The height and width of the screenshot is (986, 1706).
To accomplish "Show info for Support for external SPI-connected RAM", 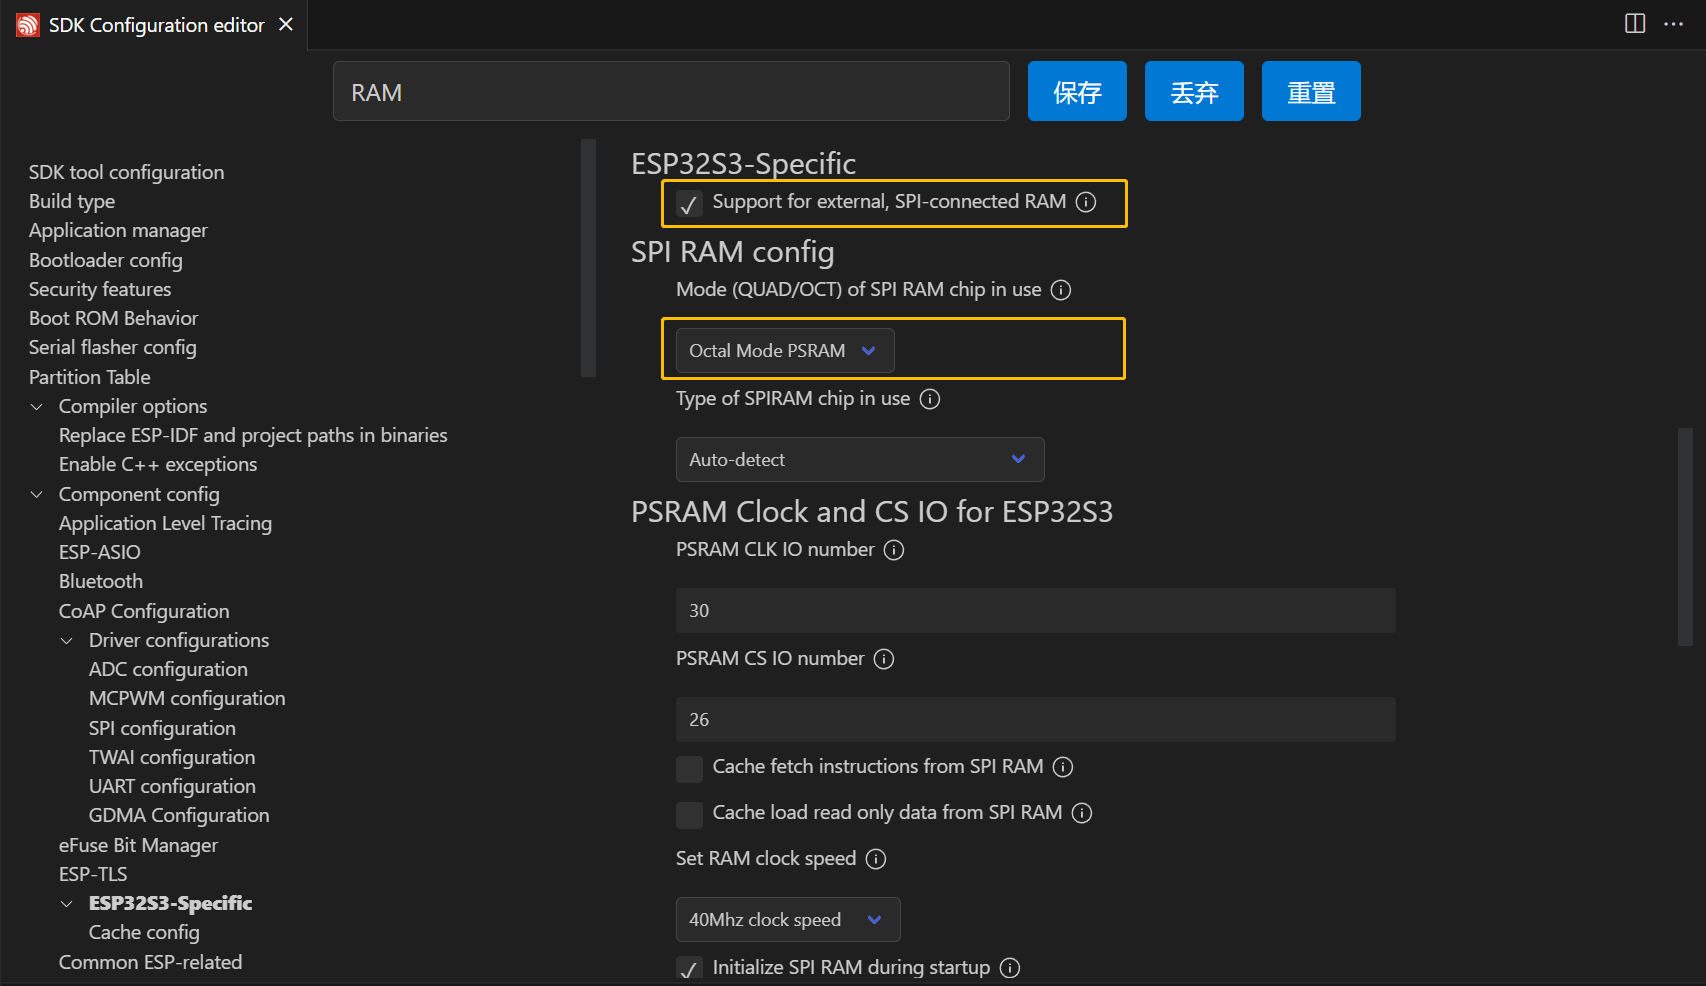I will (x=1086, y=202).
